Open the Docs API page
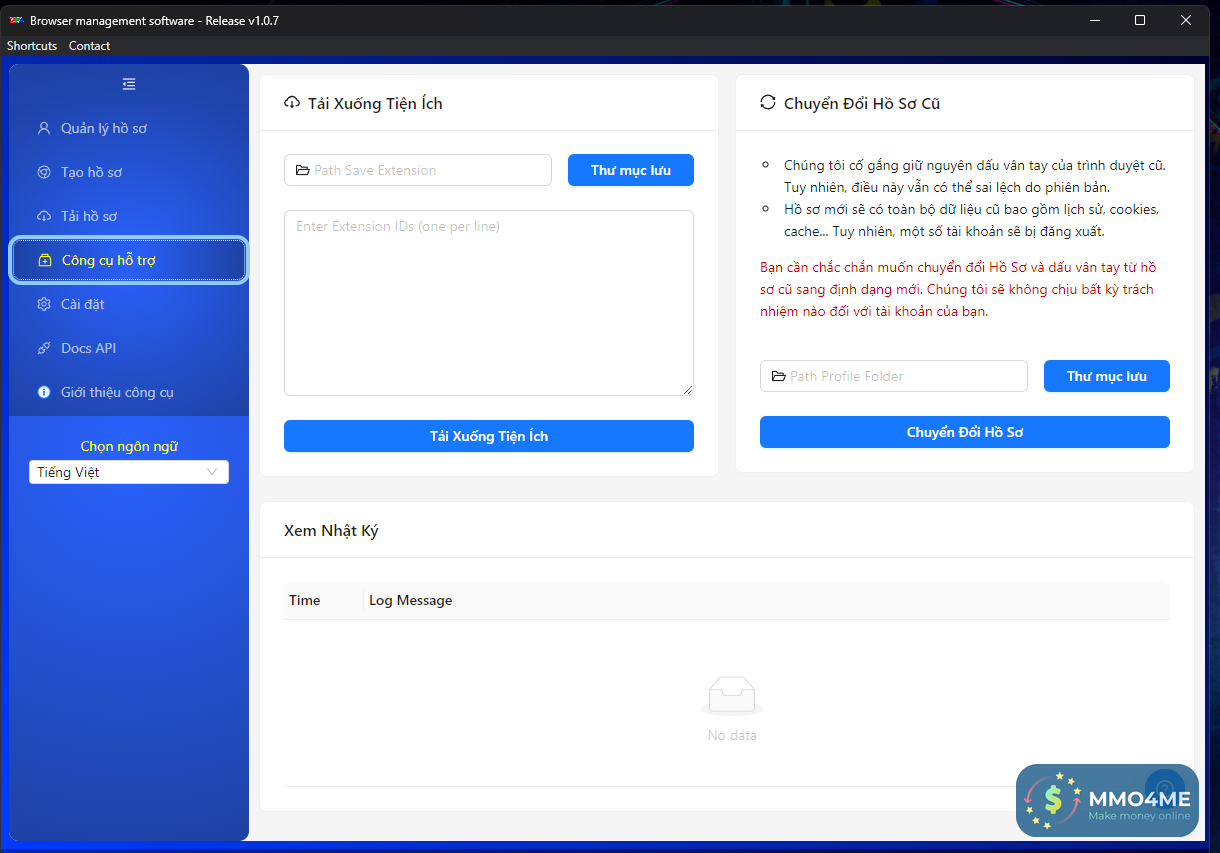1220x853 pixels. [x=129, y=348]
